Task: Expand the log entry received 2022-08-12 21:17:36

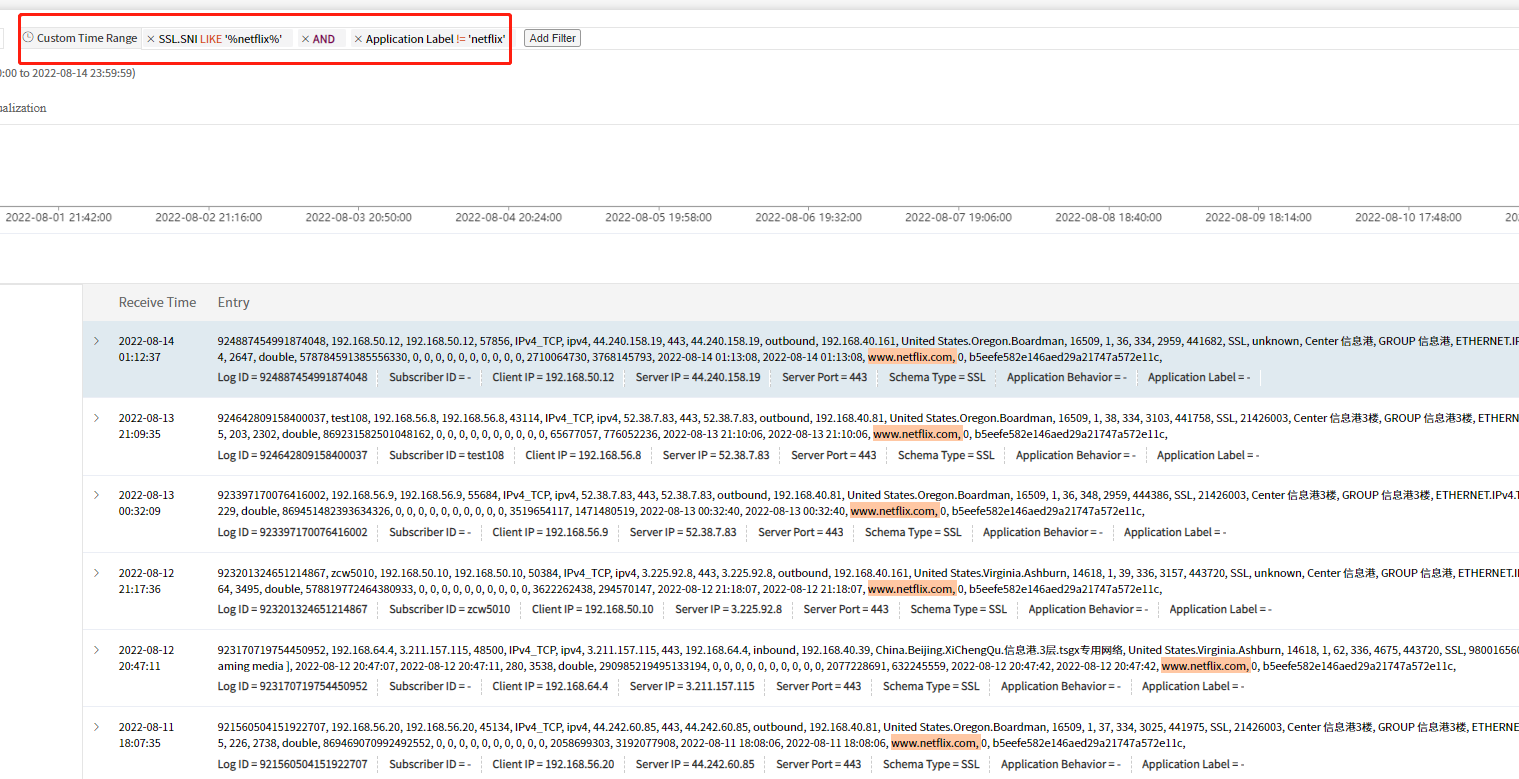Action: coord(96,572)
